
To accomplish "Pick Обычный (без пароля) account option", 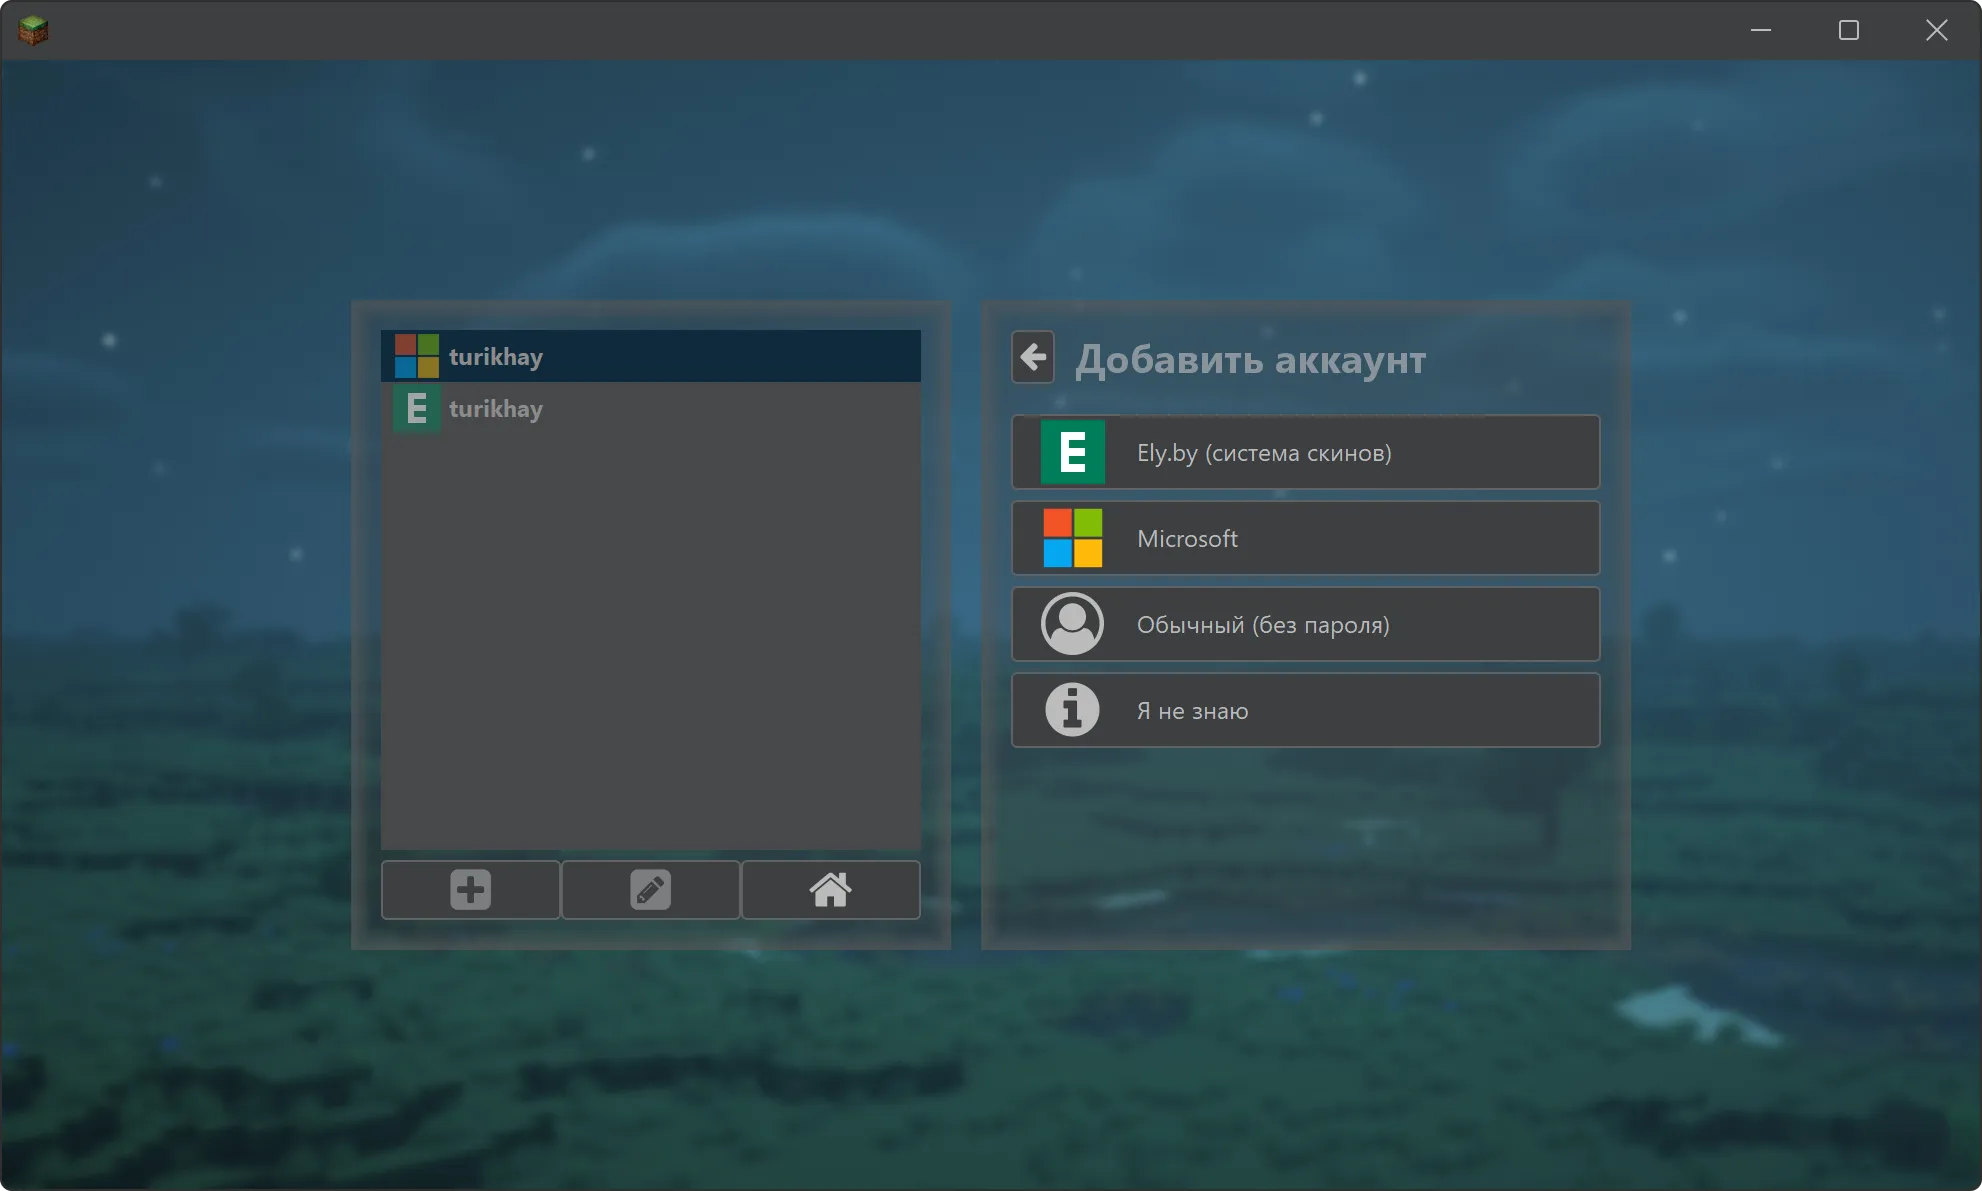I will pos(1305,624).
